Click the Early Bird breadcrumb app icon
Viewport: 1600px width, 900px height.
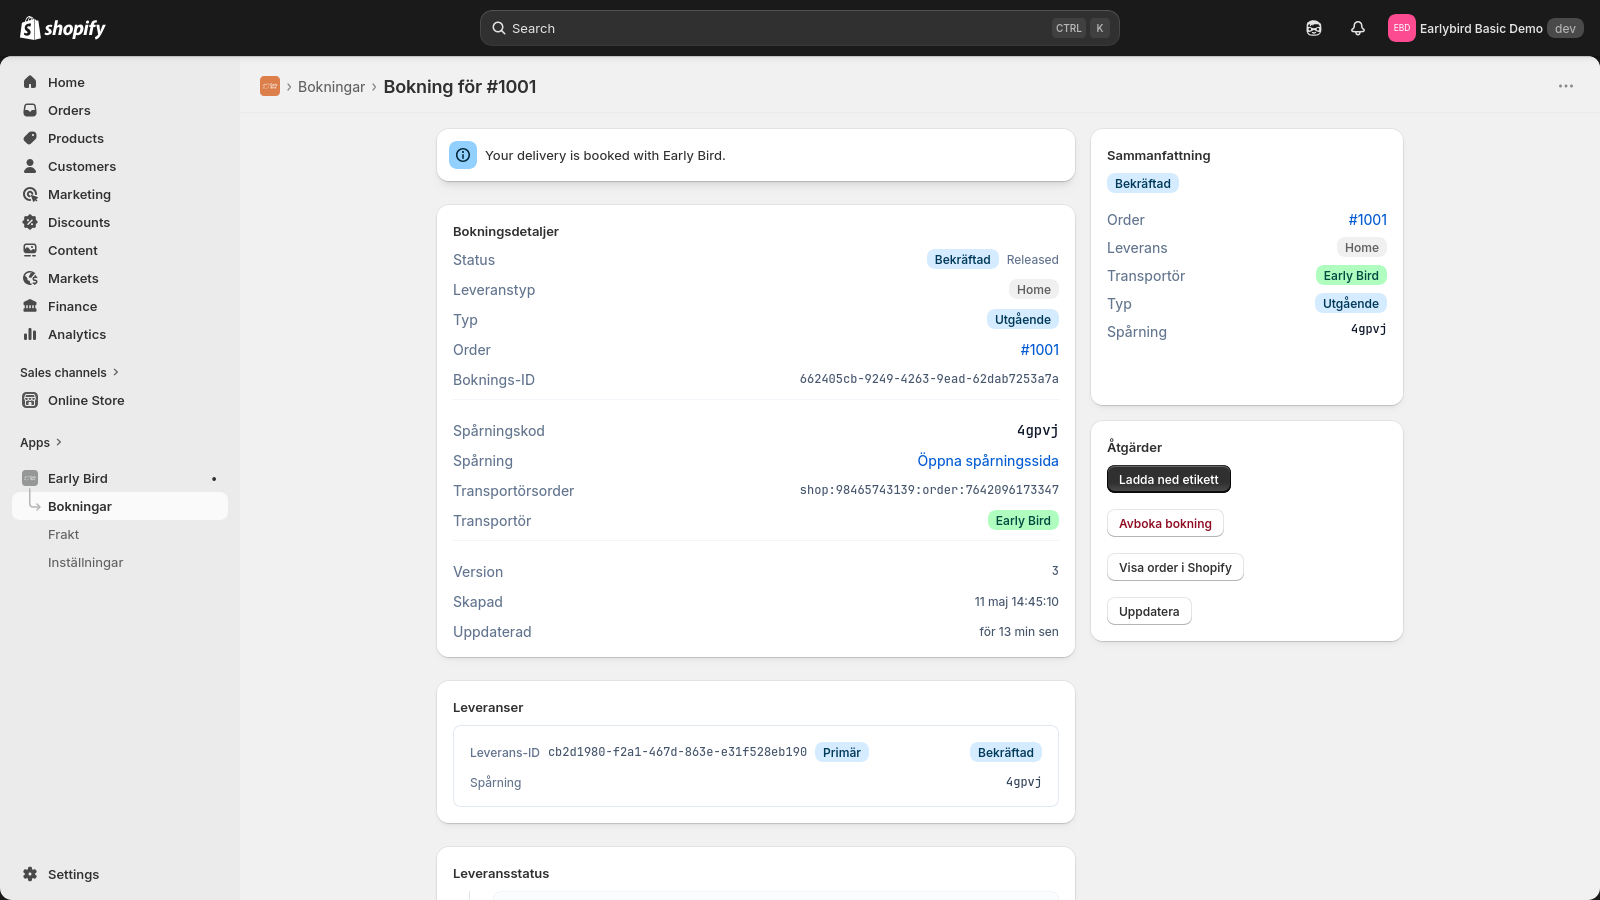tap(270, 86)
